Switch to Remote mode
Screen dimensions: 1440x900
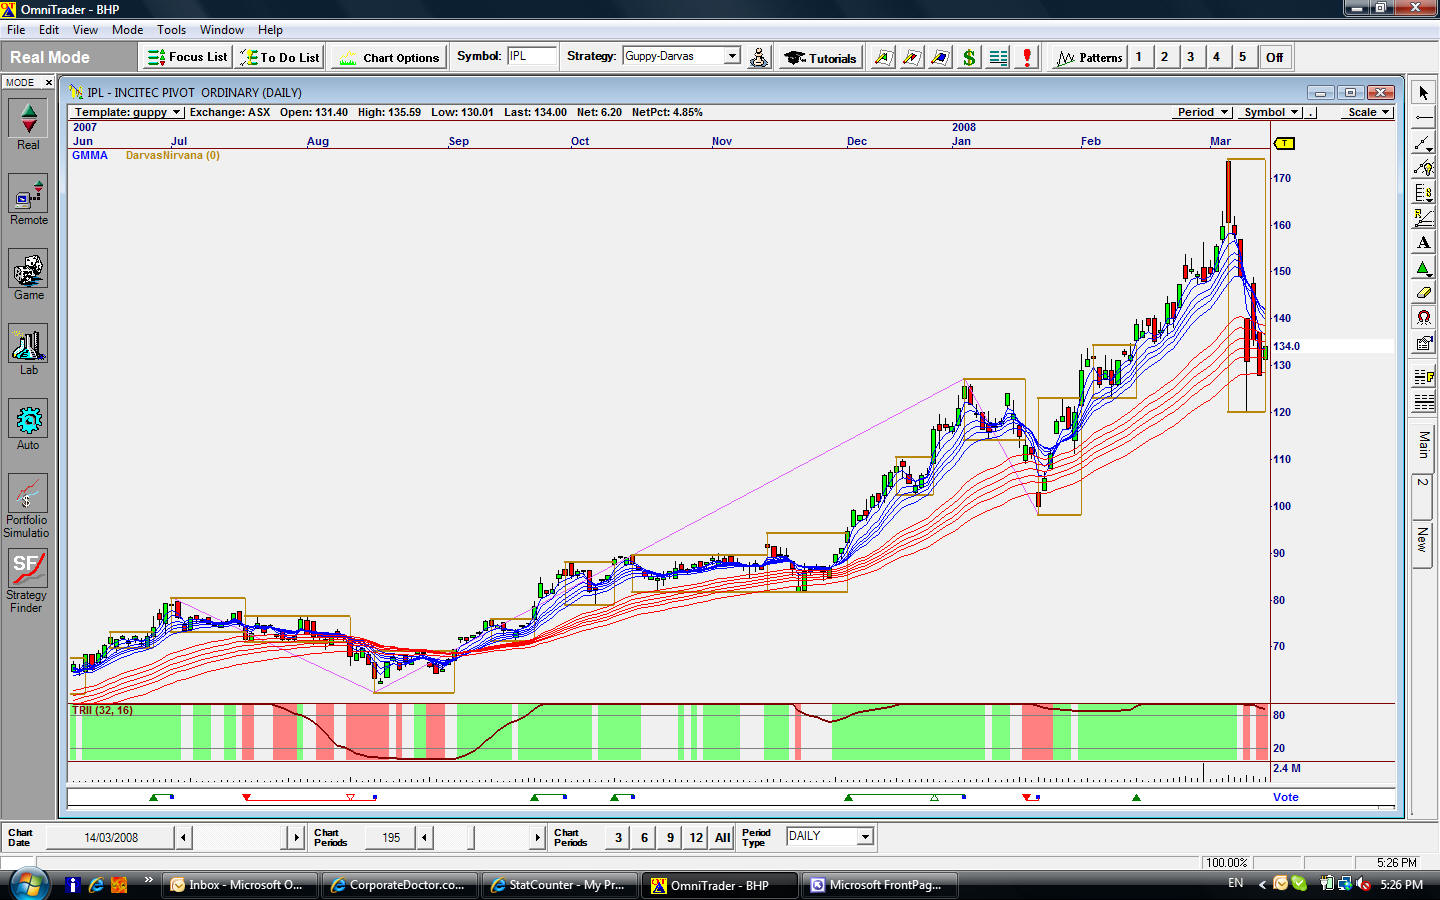tap(28, 199)
